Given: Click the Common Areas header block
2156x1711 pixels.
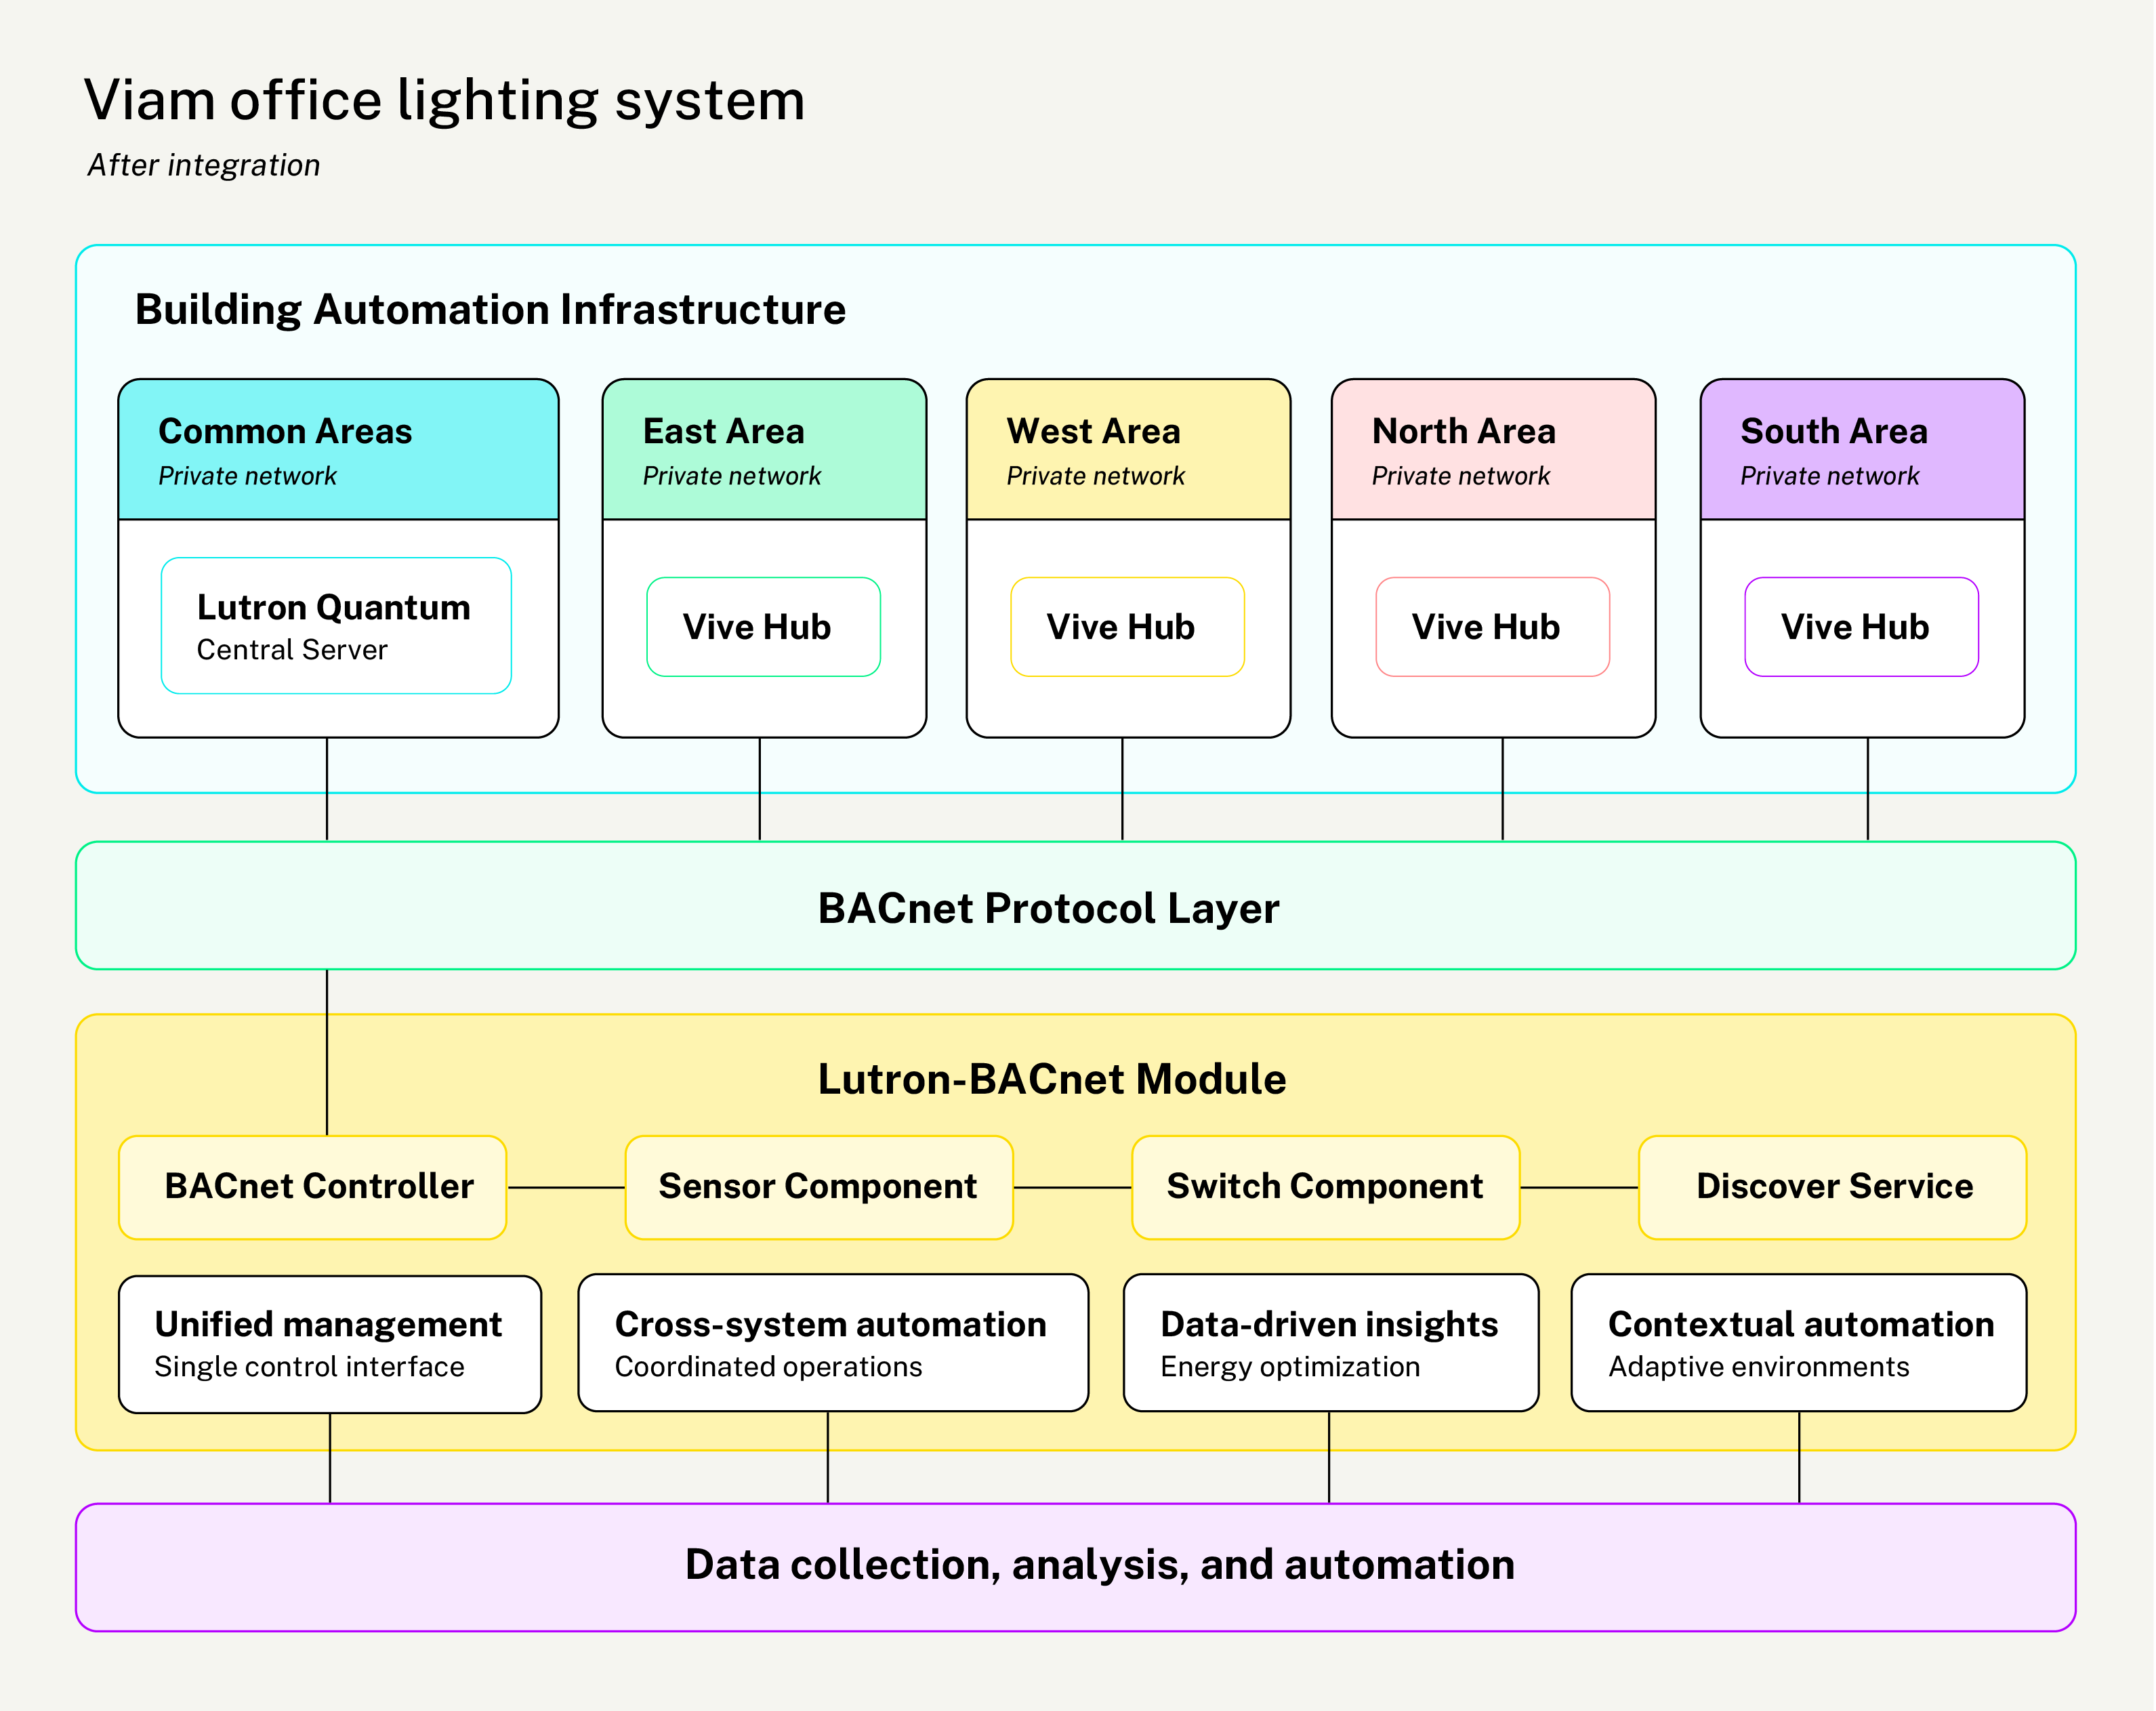Looking at the screenshot, I should click(338, 449).
